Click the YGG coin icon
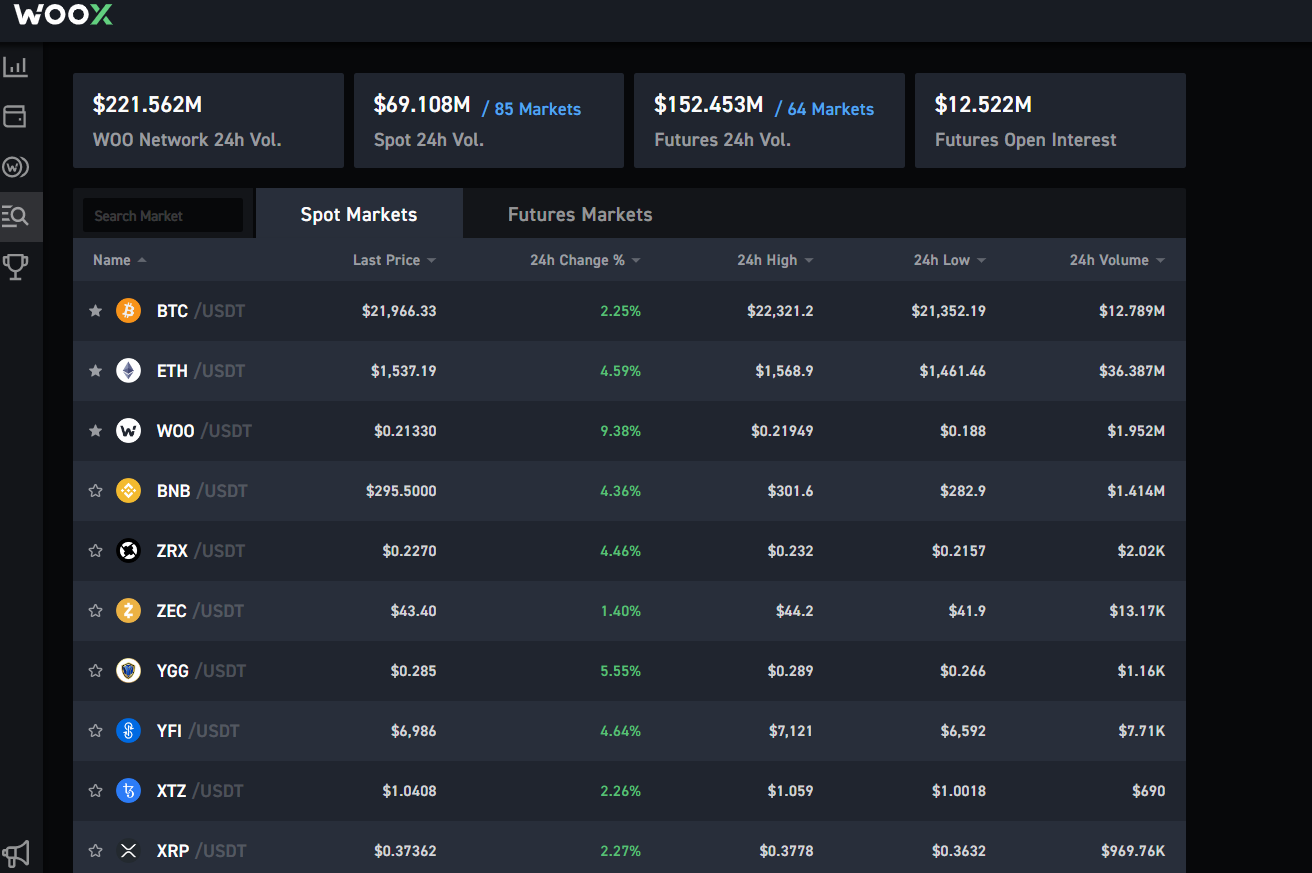Screen dimensions: 1312x873 click(x=128, y=671)
